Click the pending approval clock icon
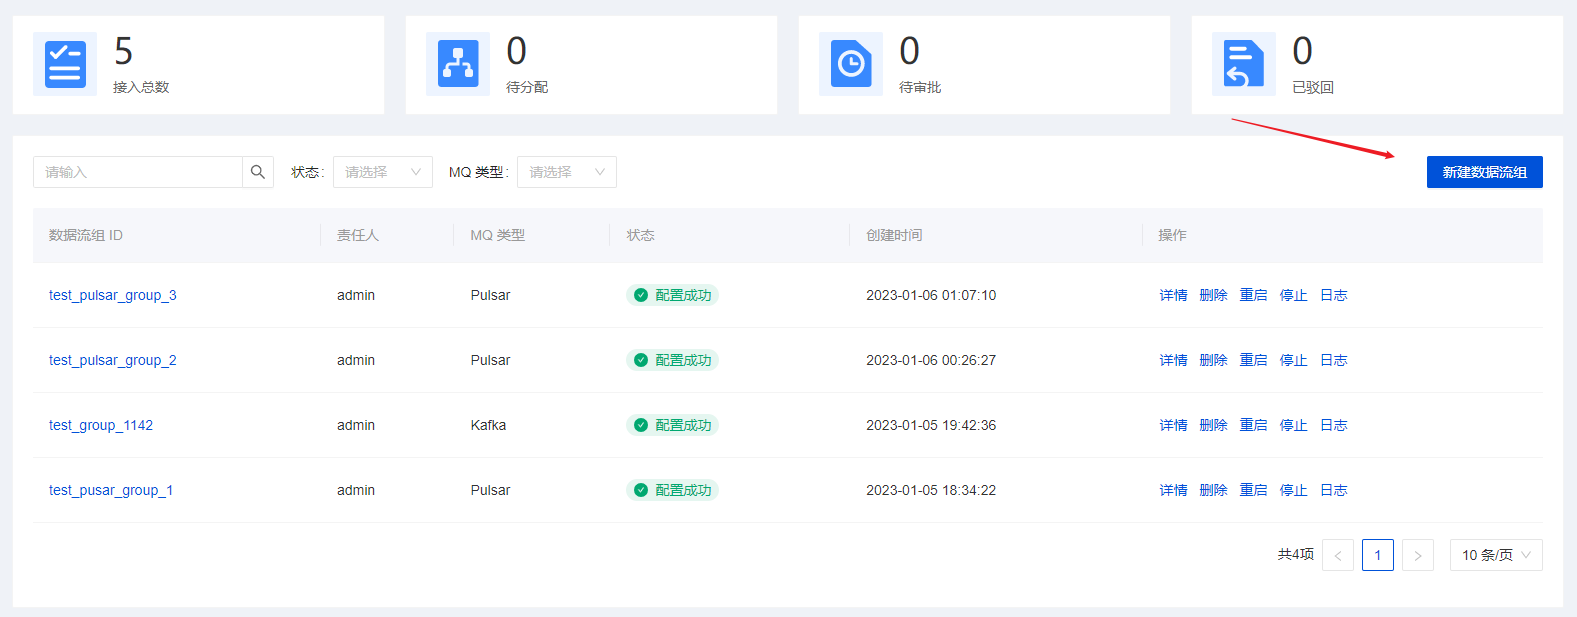This screenshot has height=617, width=1577. click(851, 64)
